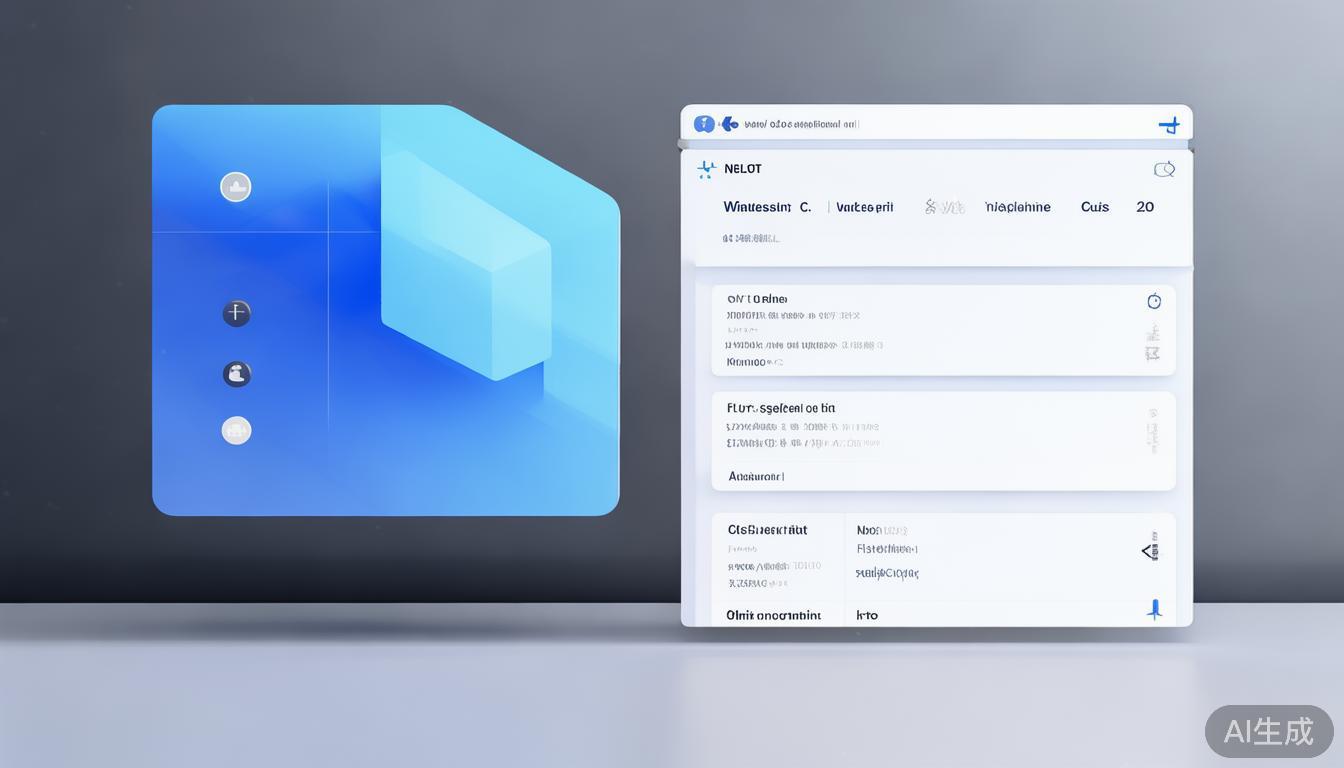Viewport: 1344px width, 768px height.
Task: Click the chat bubble icon in header
Action: (x=1164, y=170)
